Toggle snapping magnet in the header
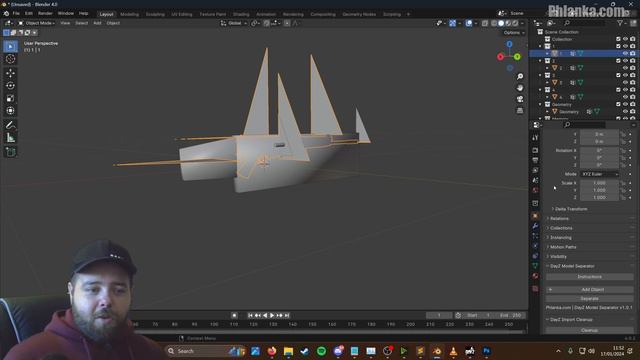The height and width of the screenshot is (360, 640). click(267, 23)
